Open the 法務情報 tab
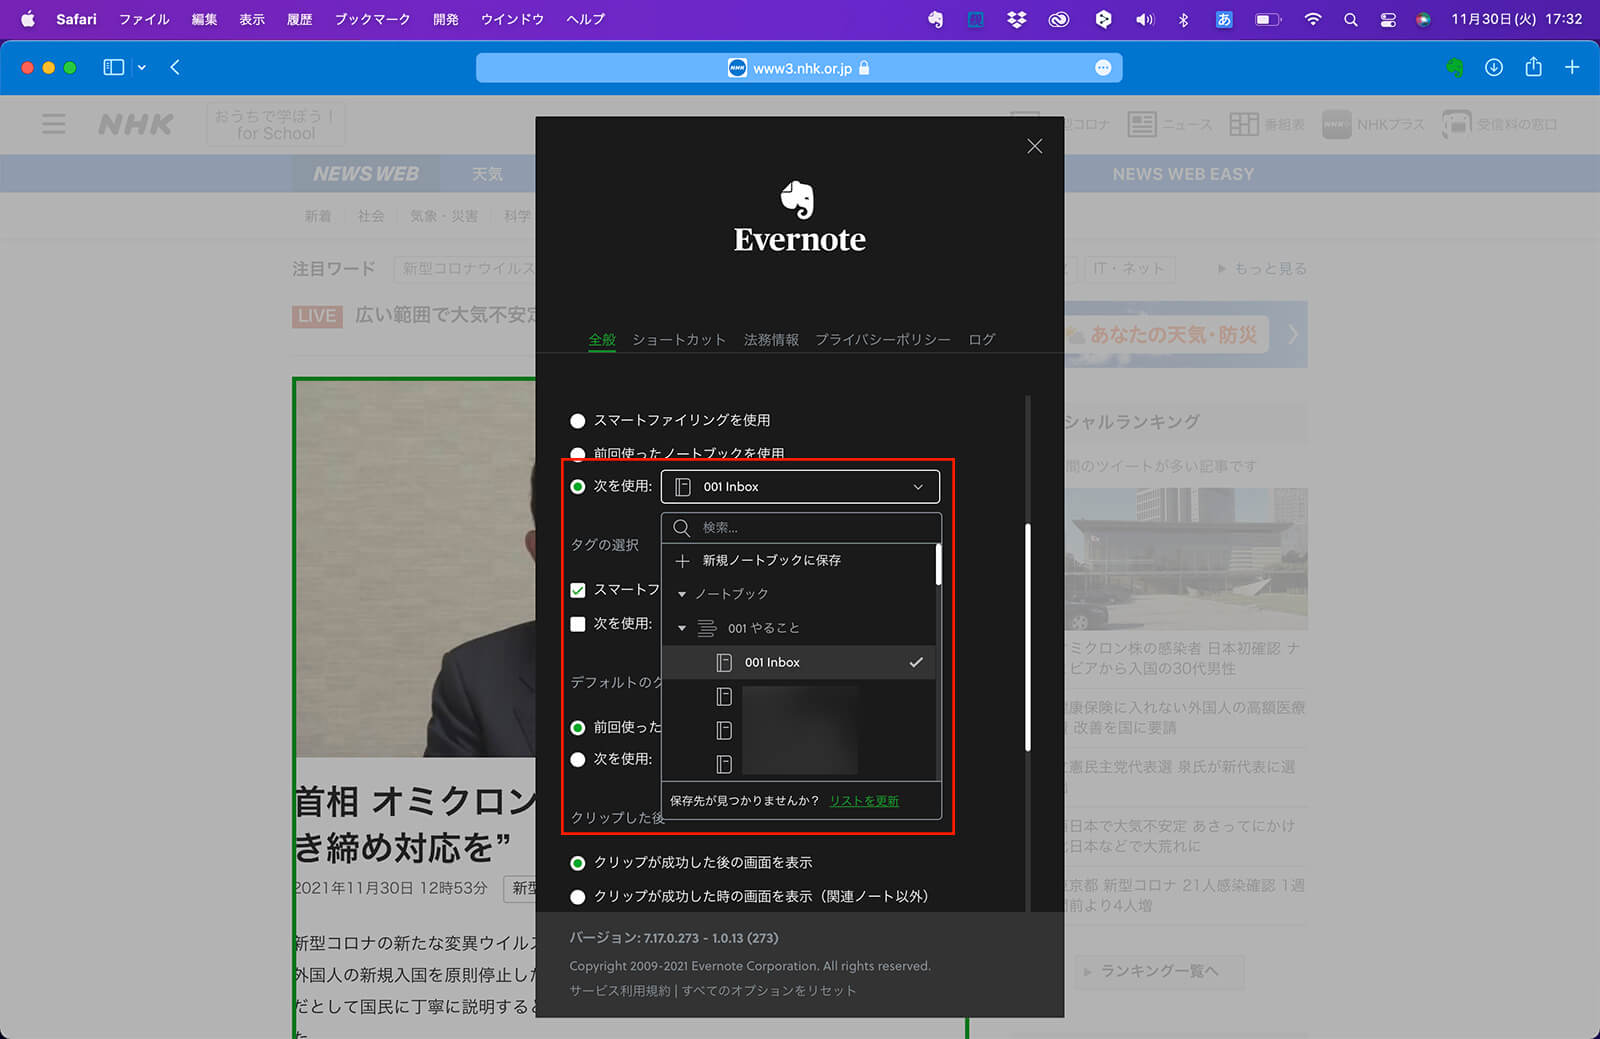 pos(771,340)
